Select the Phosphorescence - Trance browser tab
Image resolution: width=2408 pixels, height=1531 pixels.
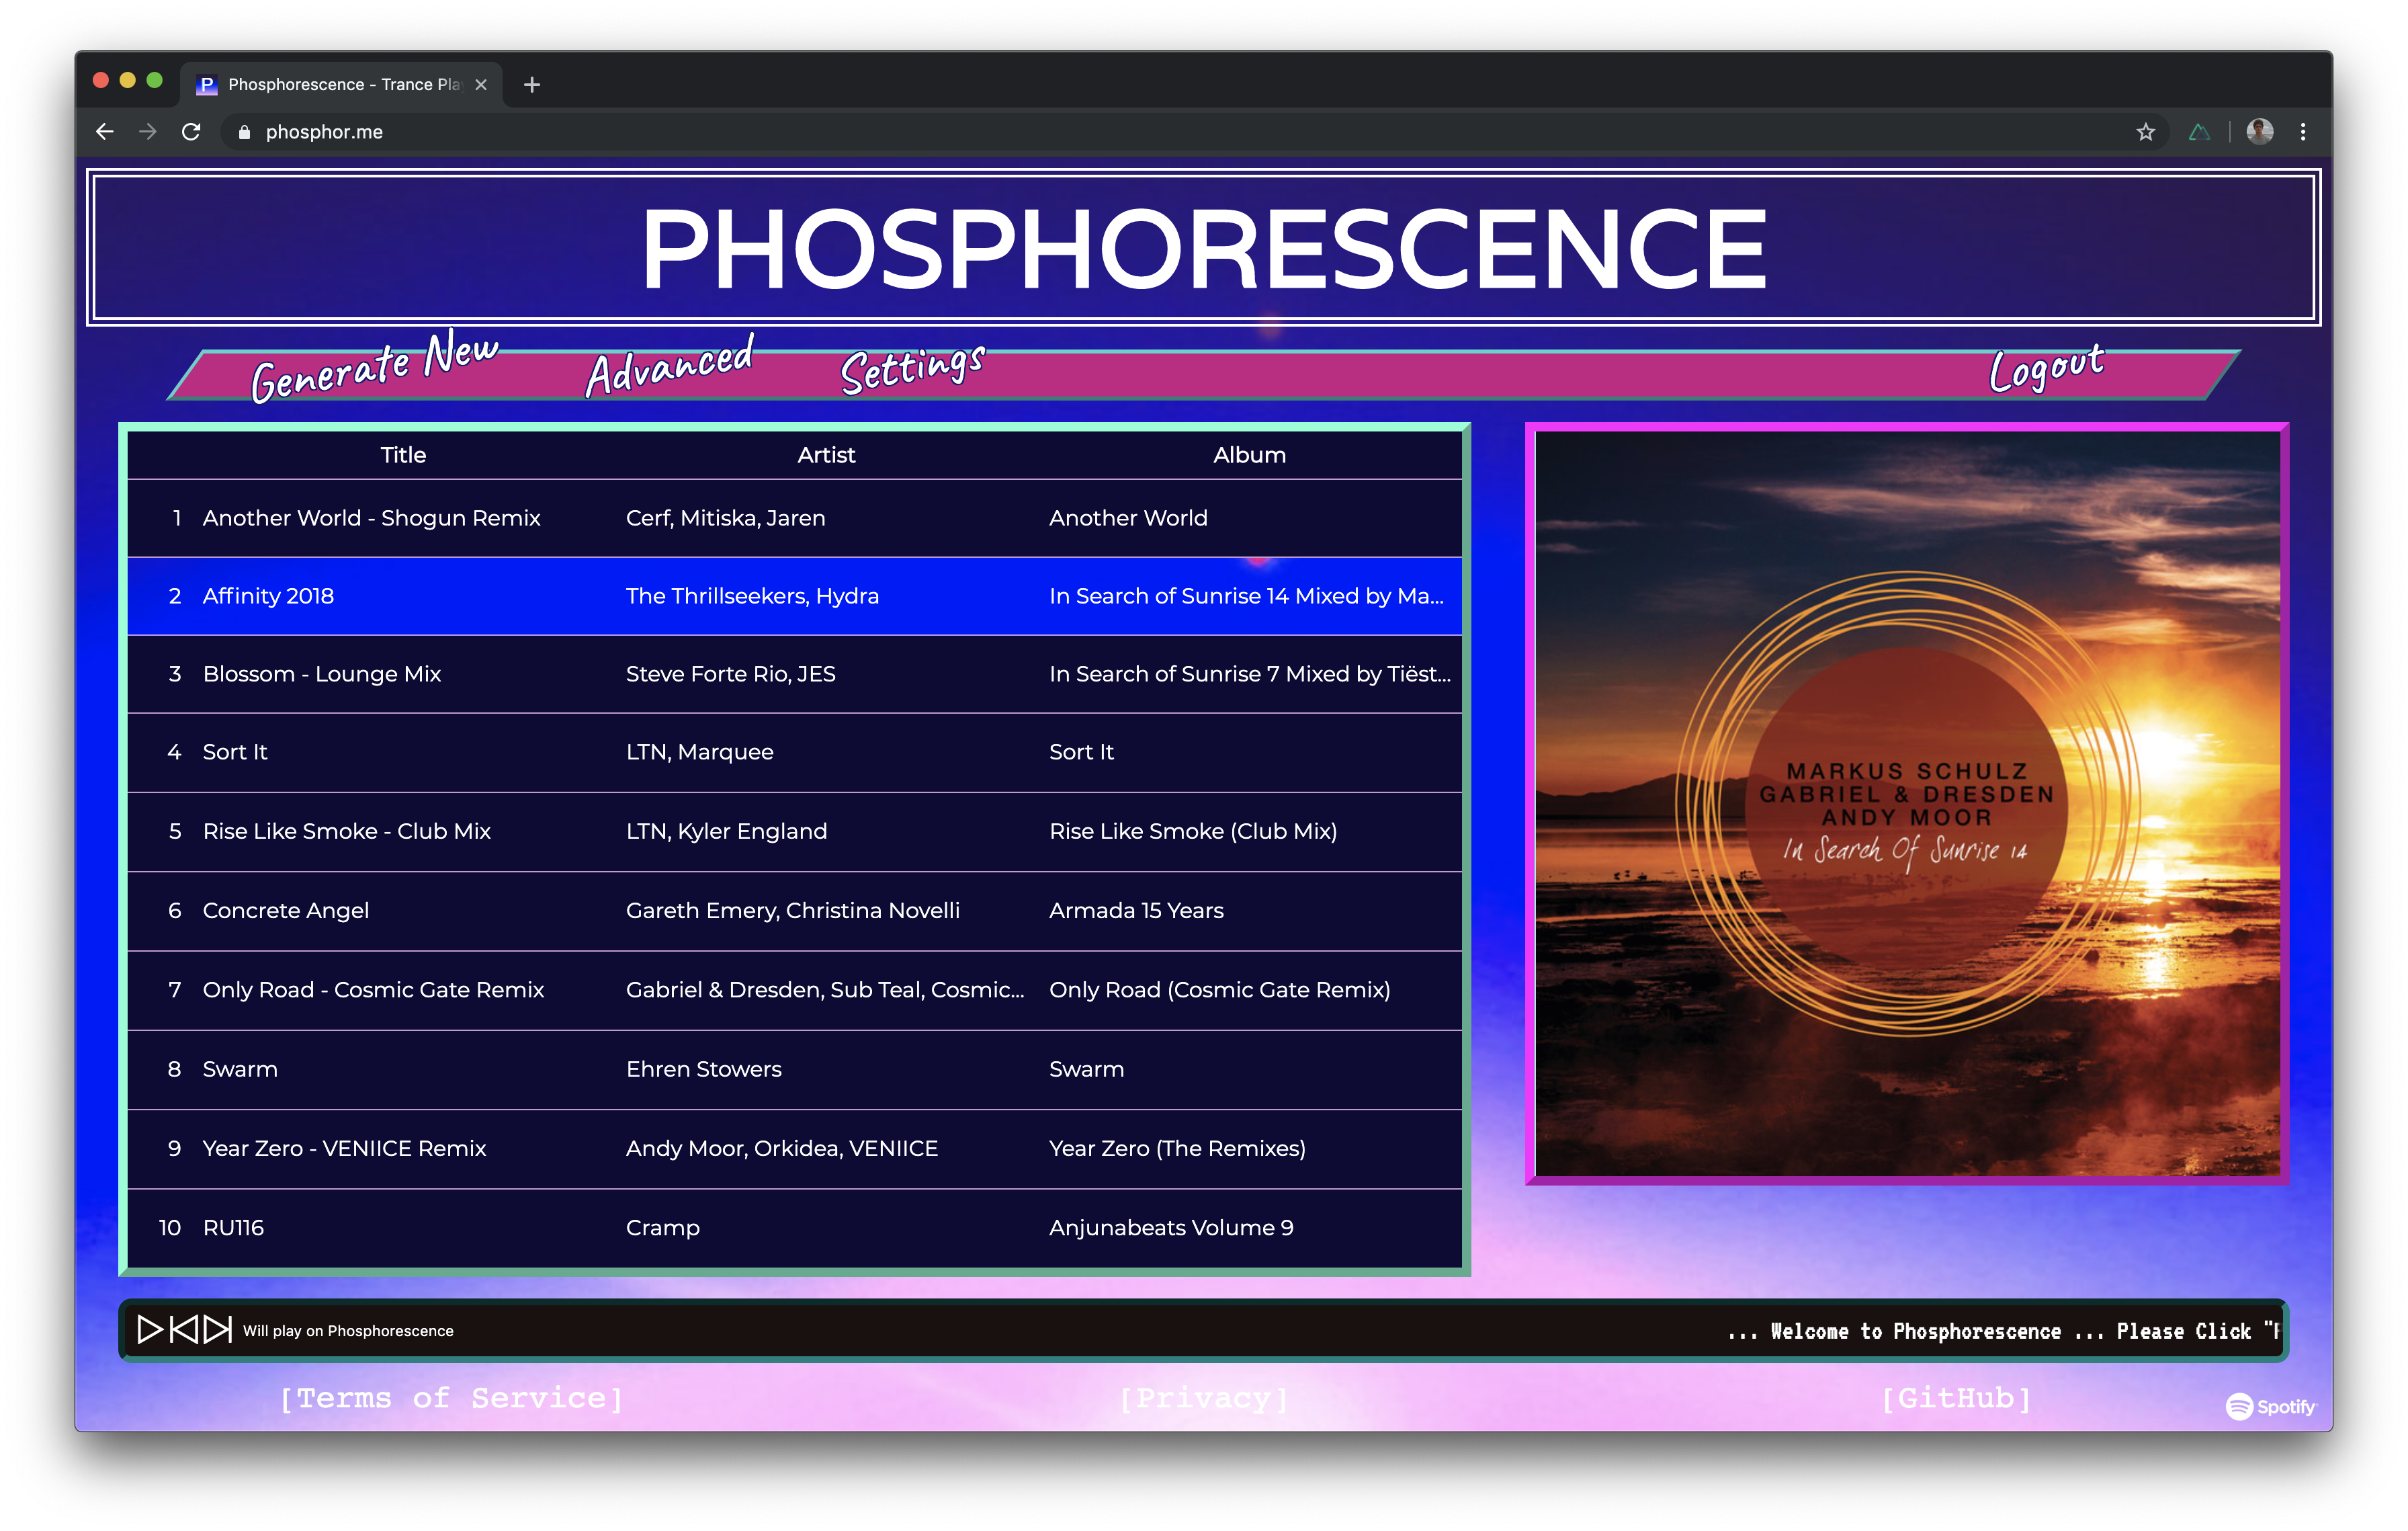pyautogui.click(x=341, y=85)
